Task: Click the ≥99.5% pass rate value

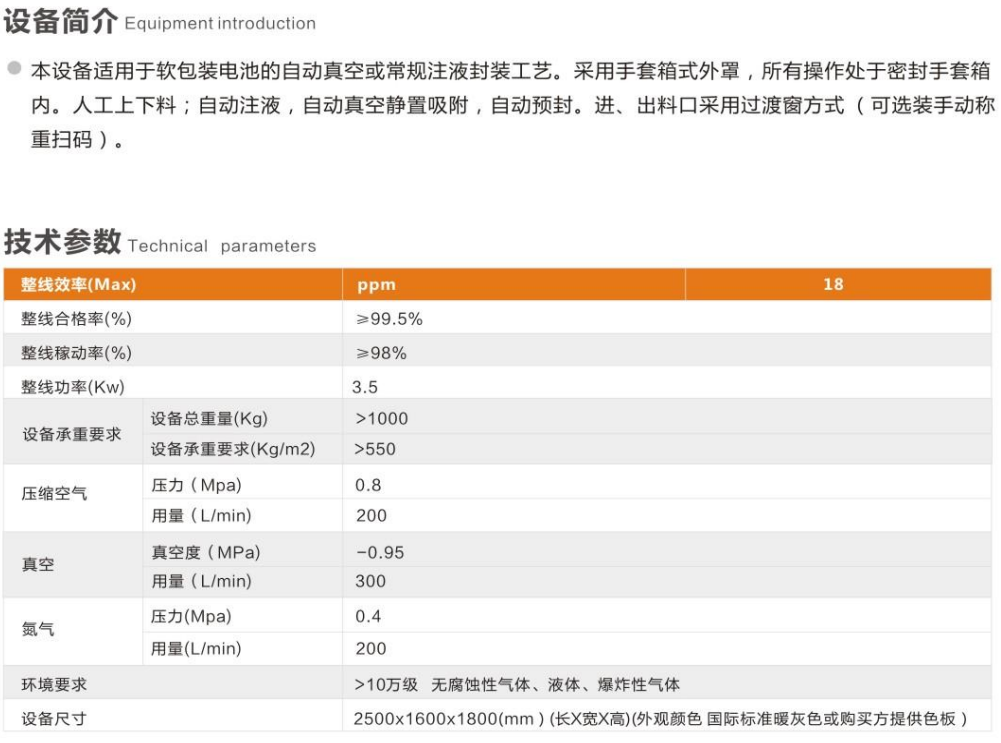Action: point(389,319)
